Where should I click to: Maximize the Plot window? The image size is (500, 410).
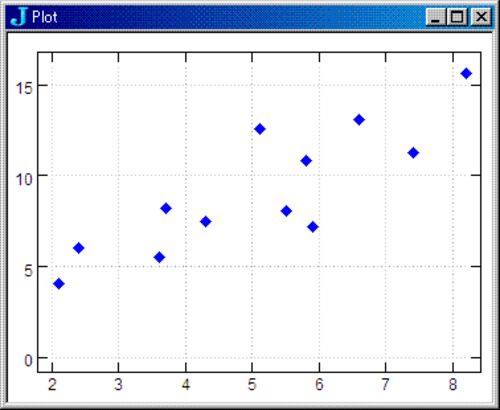pyautogui.click(x=457, y=17)
